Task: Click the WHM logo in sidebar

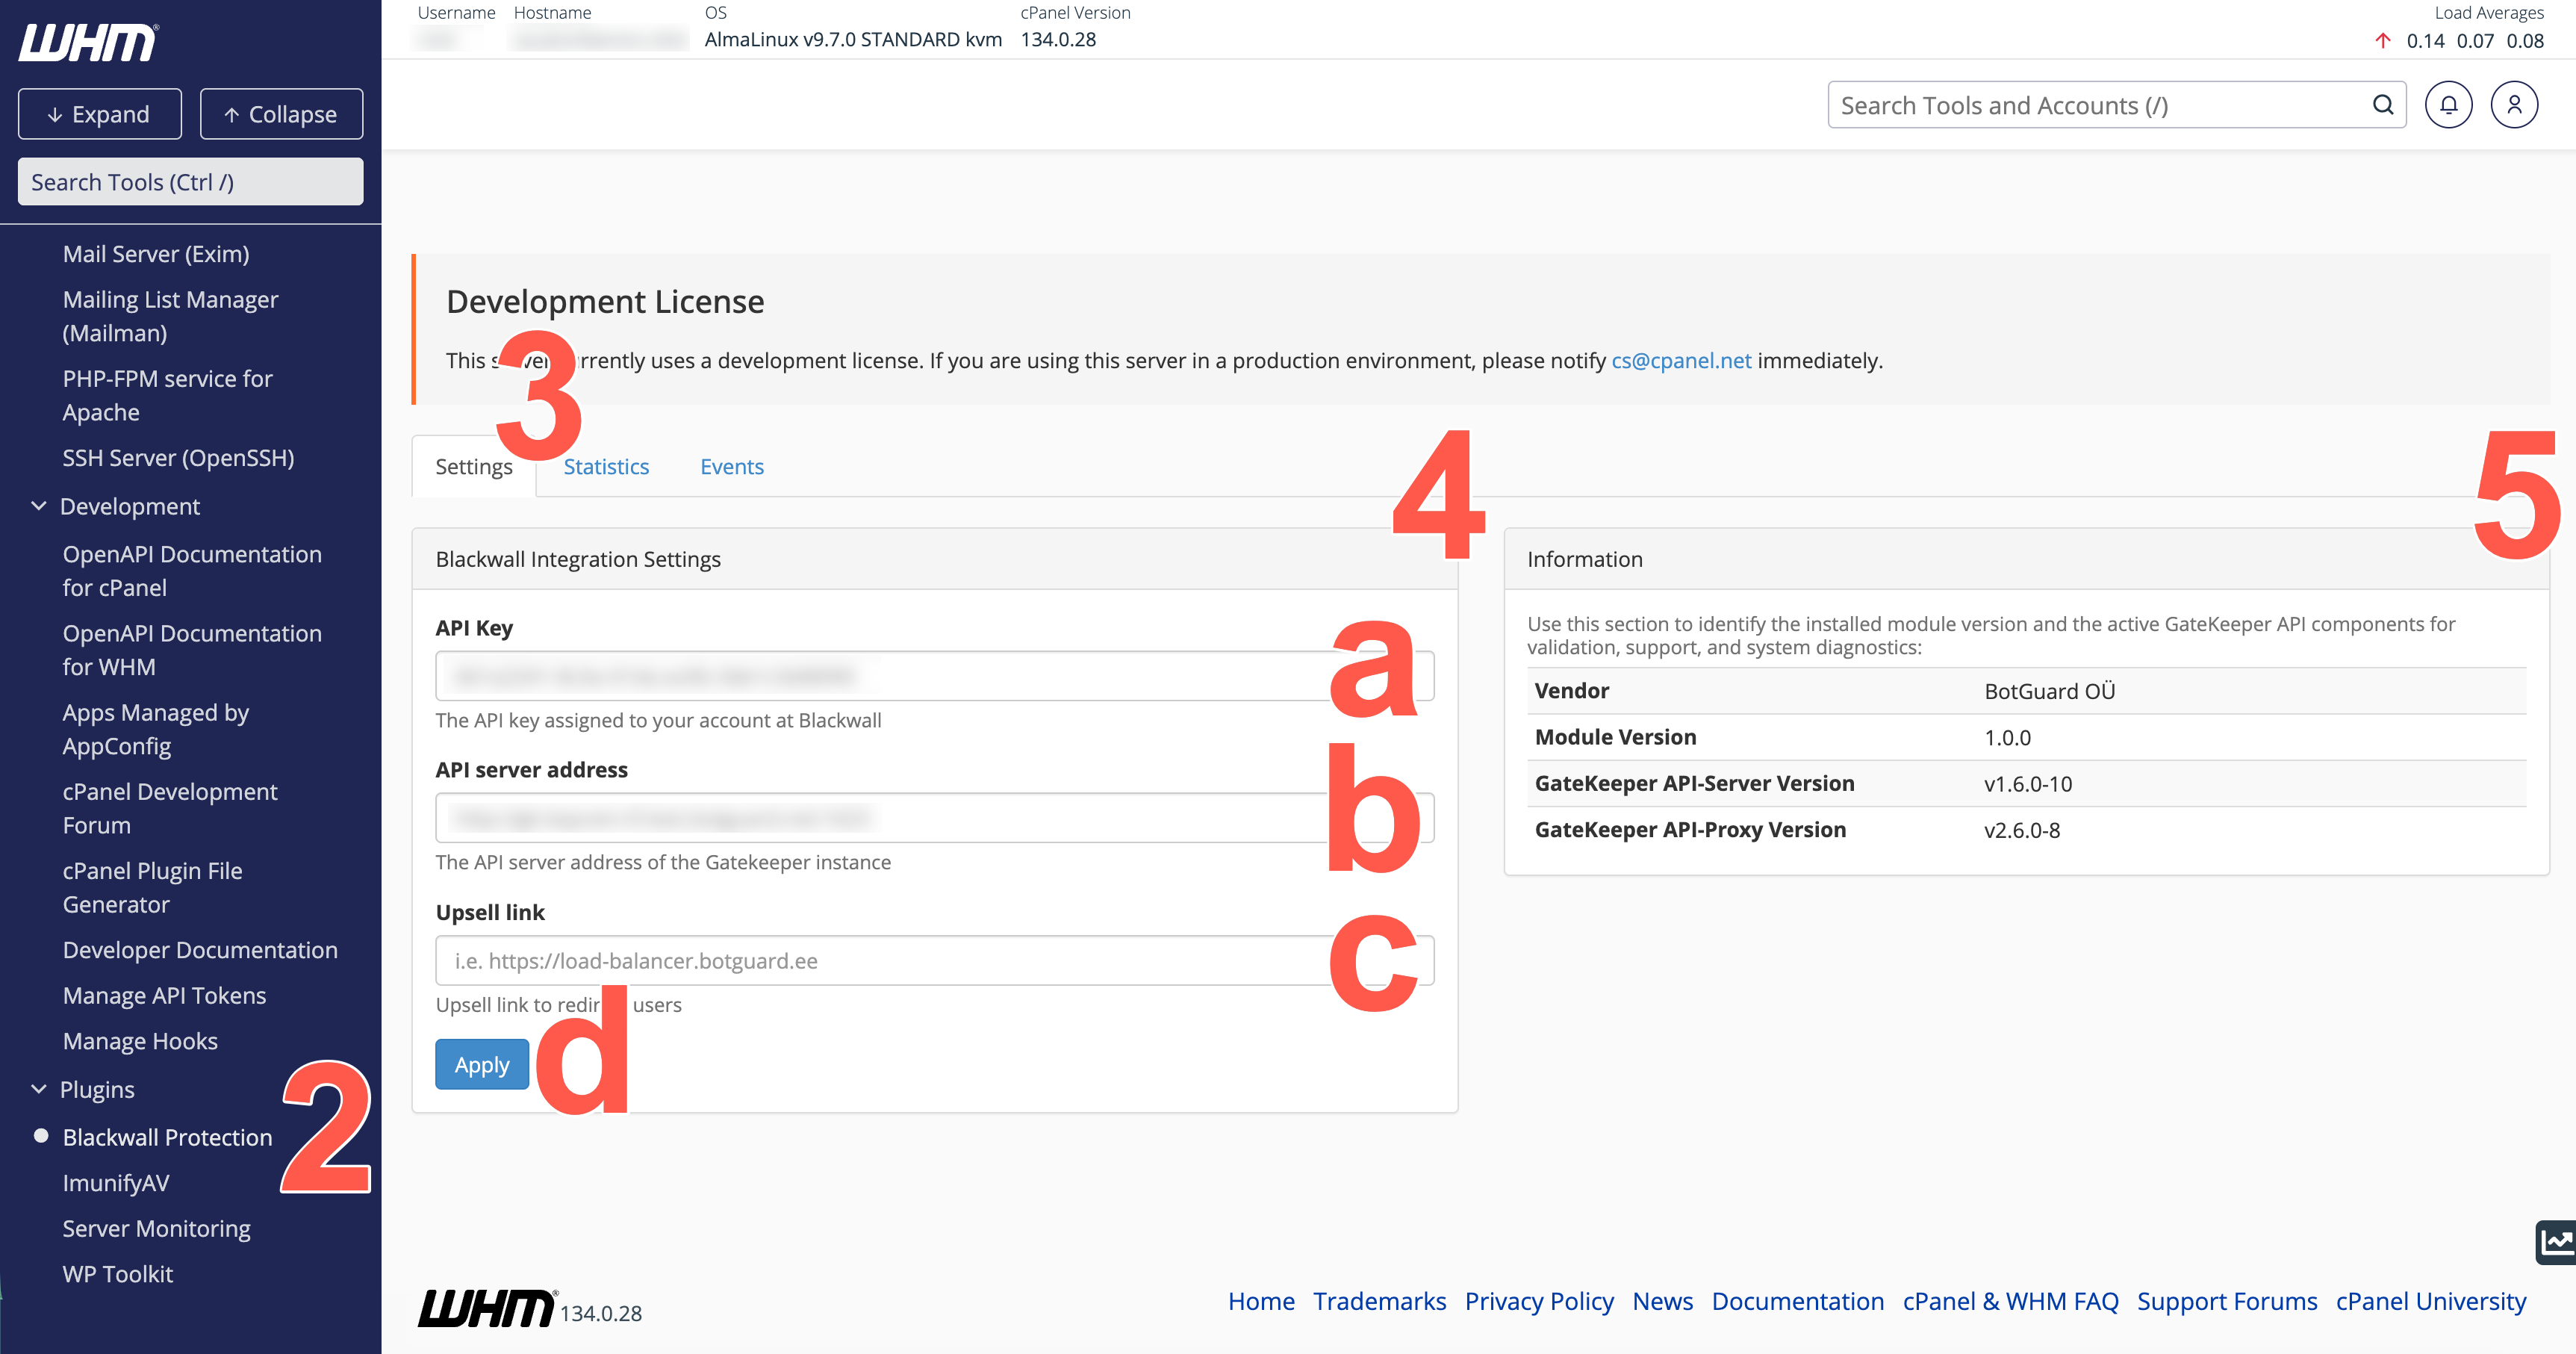Action: click(88, 43)
